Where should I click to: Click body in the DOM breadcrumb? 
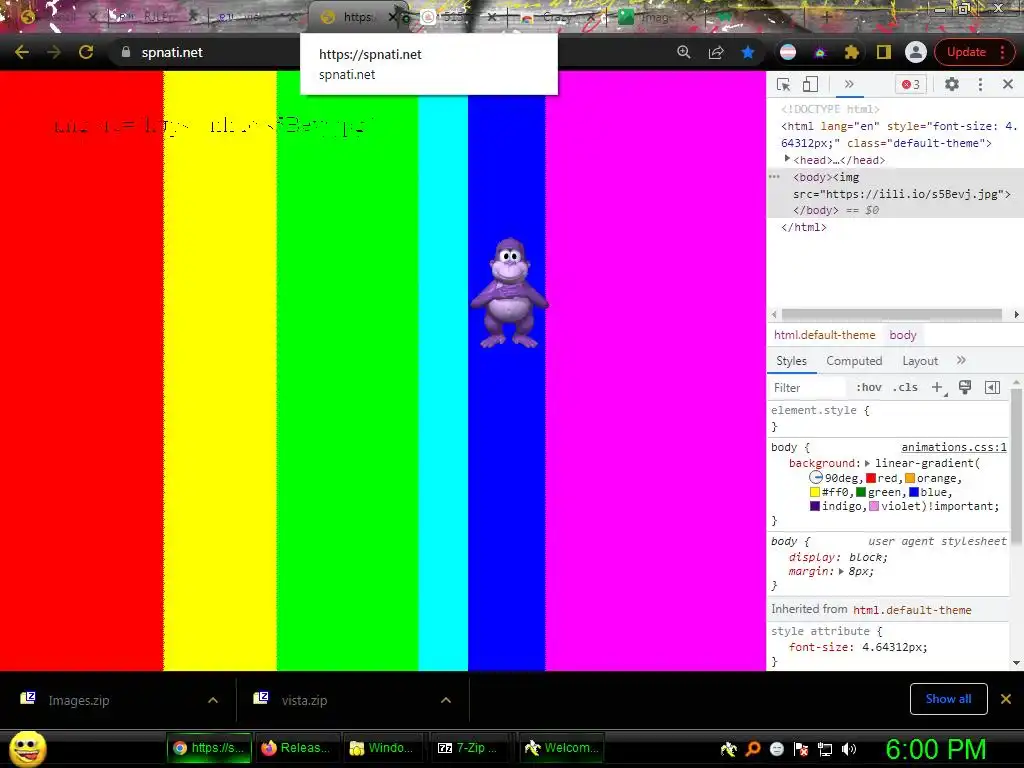pyautogui.click(x=903, y=335)
